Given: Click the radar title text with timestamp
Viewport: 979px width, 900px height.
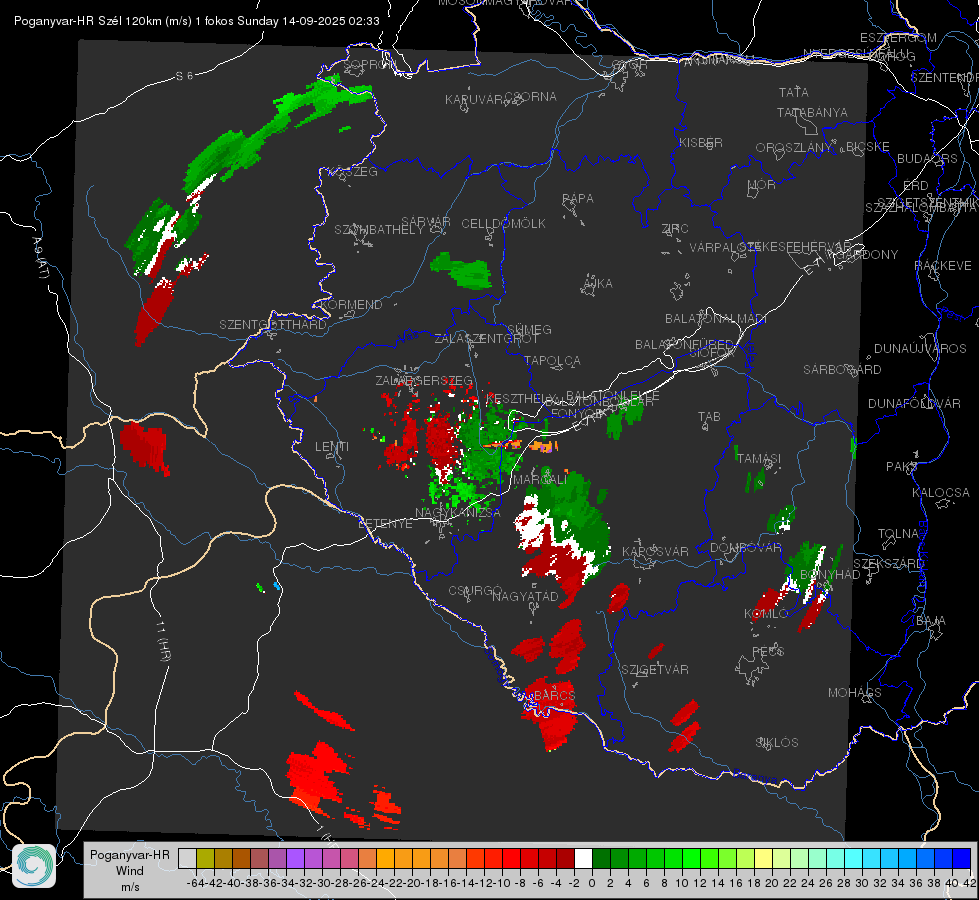Looking at the screenshot, I should 197,21.
